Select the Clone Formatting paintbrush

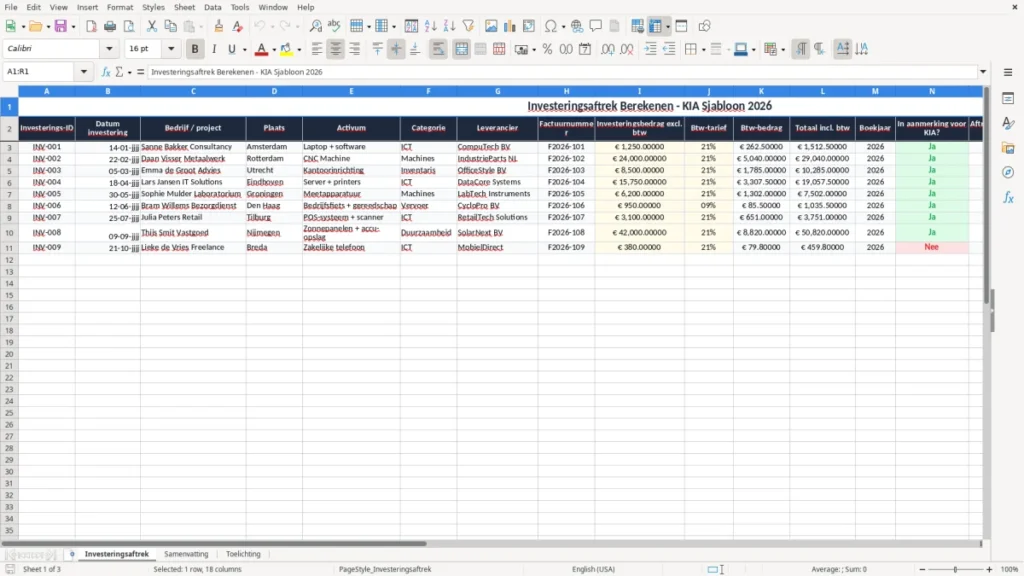point(219,26)
